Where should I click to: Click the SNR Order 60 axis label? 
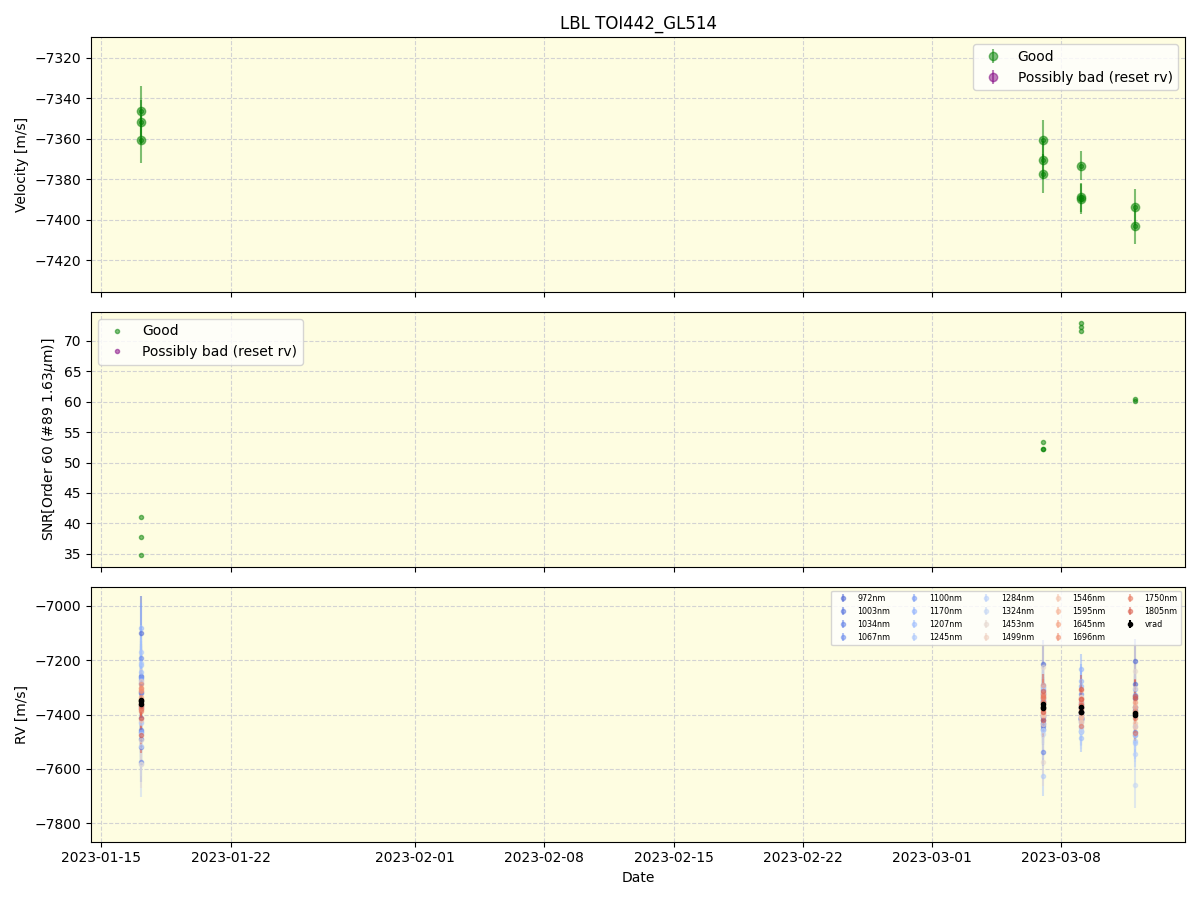(48, 439)
